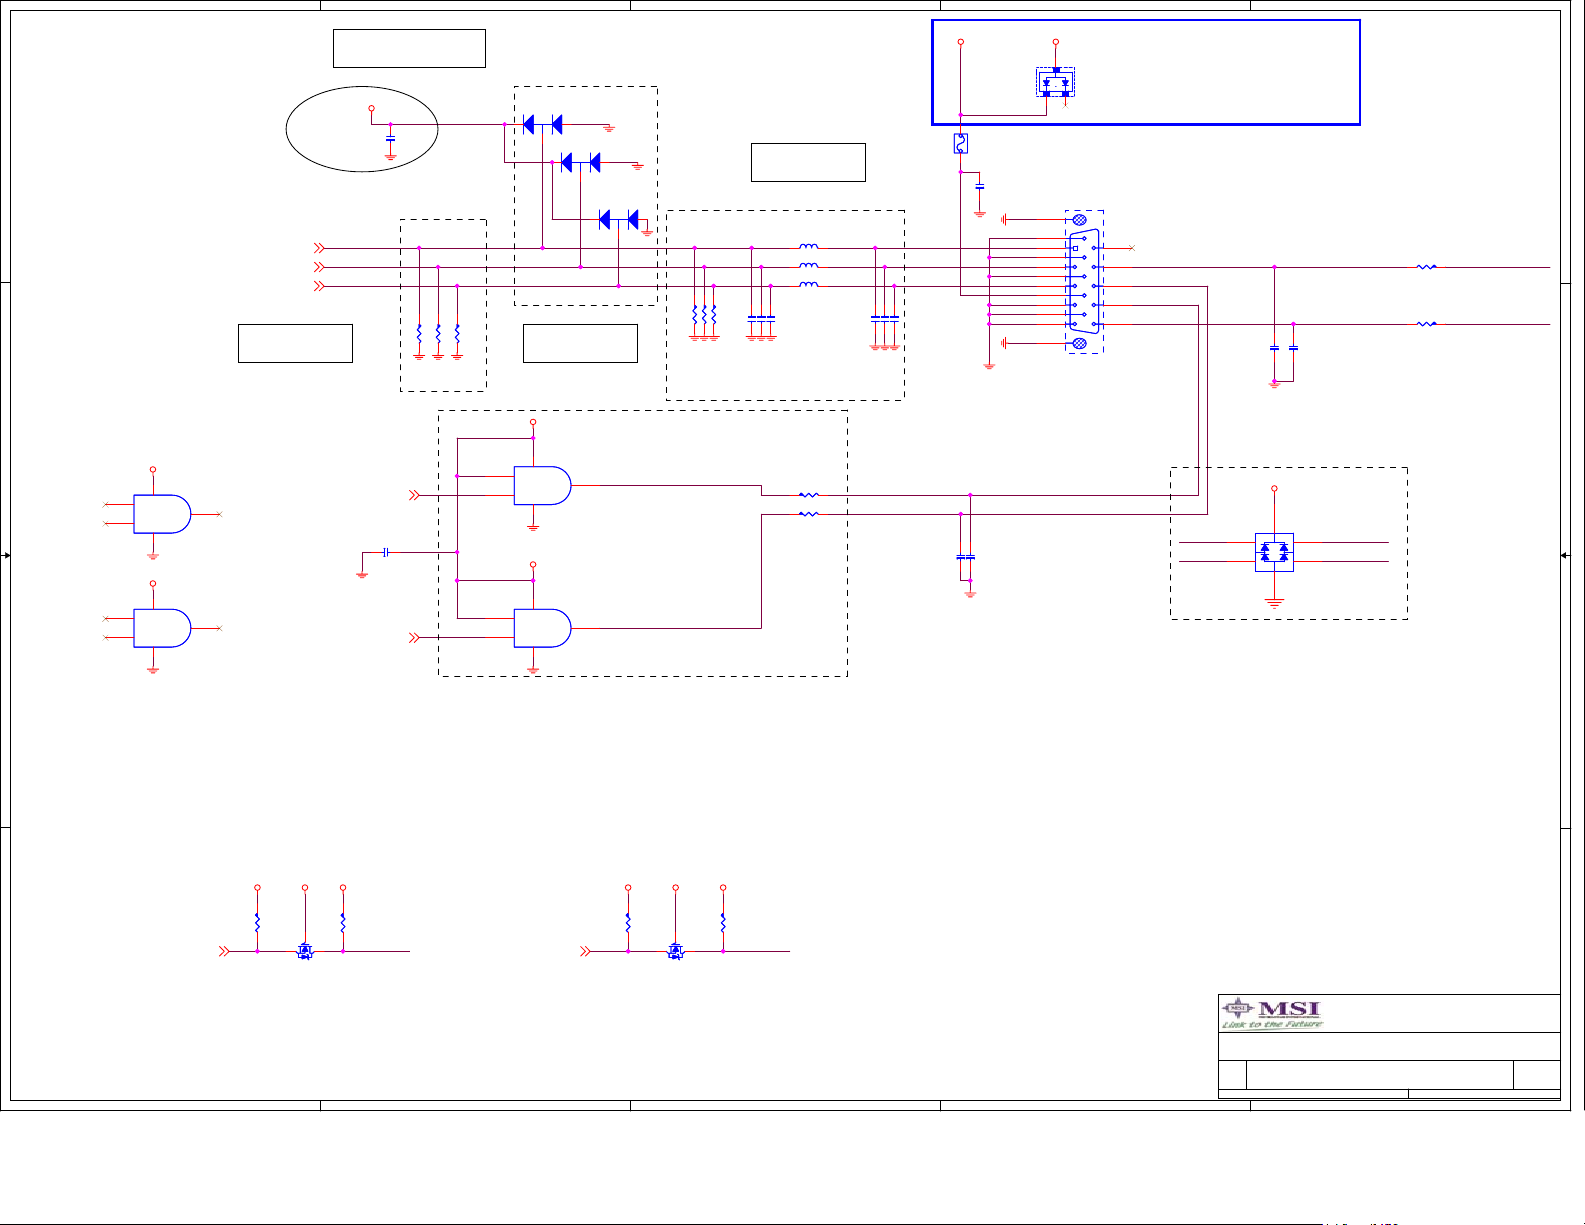Image resolution: width=1585 pixels, height=1225 pixels.
Task: Select the upper series resistor after the AND gates
Action: coord(809,495)
